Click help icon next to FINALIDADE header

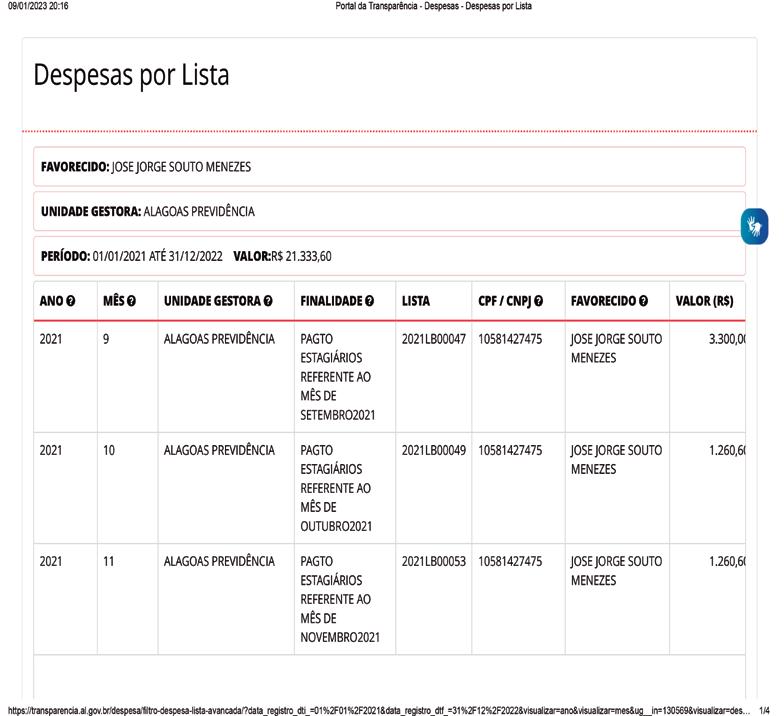tap(369, 301)
